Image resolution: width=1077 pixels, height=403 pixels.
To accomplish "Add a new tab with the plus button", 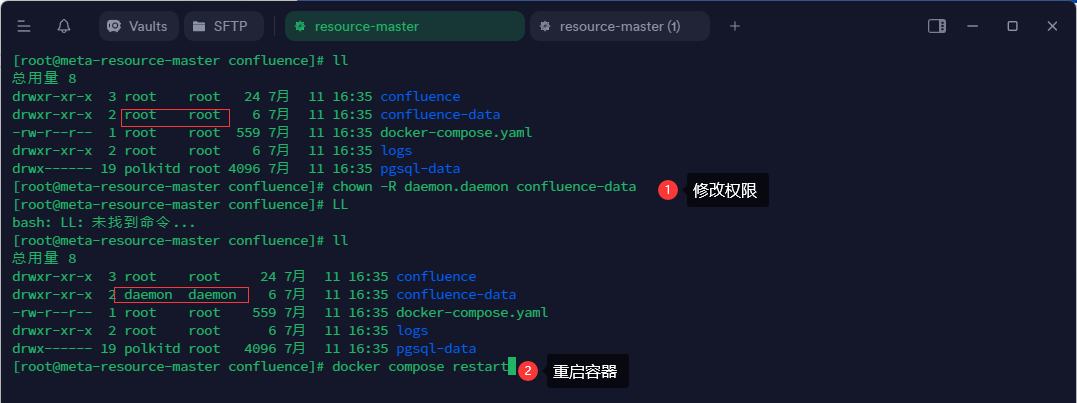I will pyautogui.click(x=735, y=26).
